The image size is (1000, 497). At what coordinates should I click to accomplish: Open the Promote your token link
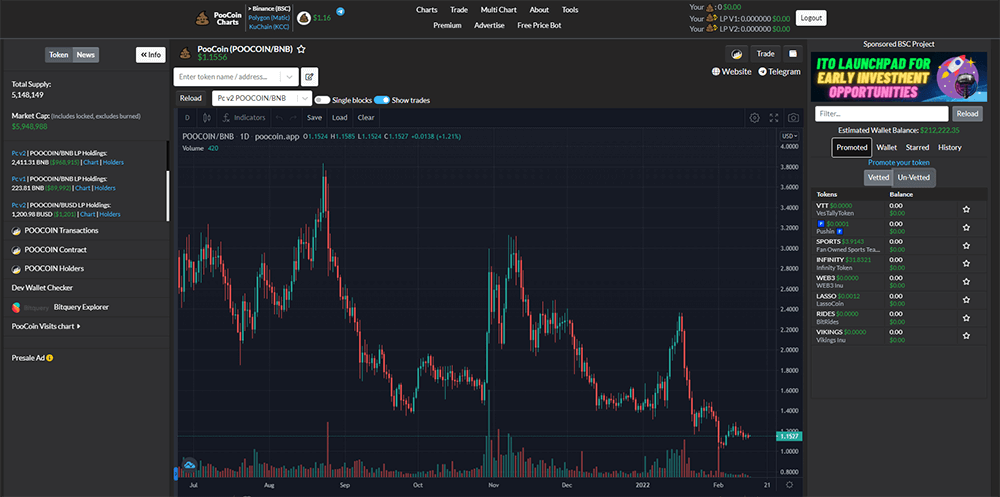[x=899, y=163]
